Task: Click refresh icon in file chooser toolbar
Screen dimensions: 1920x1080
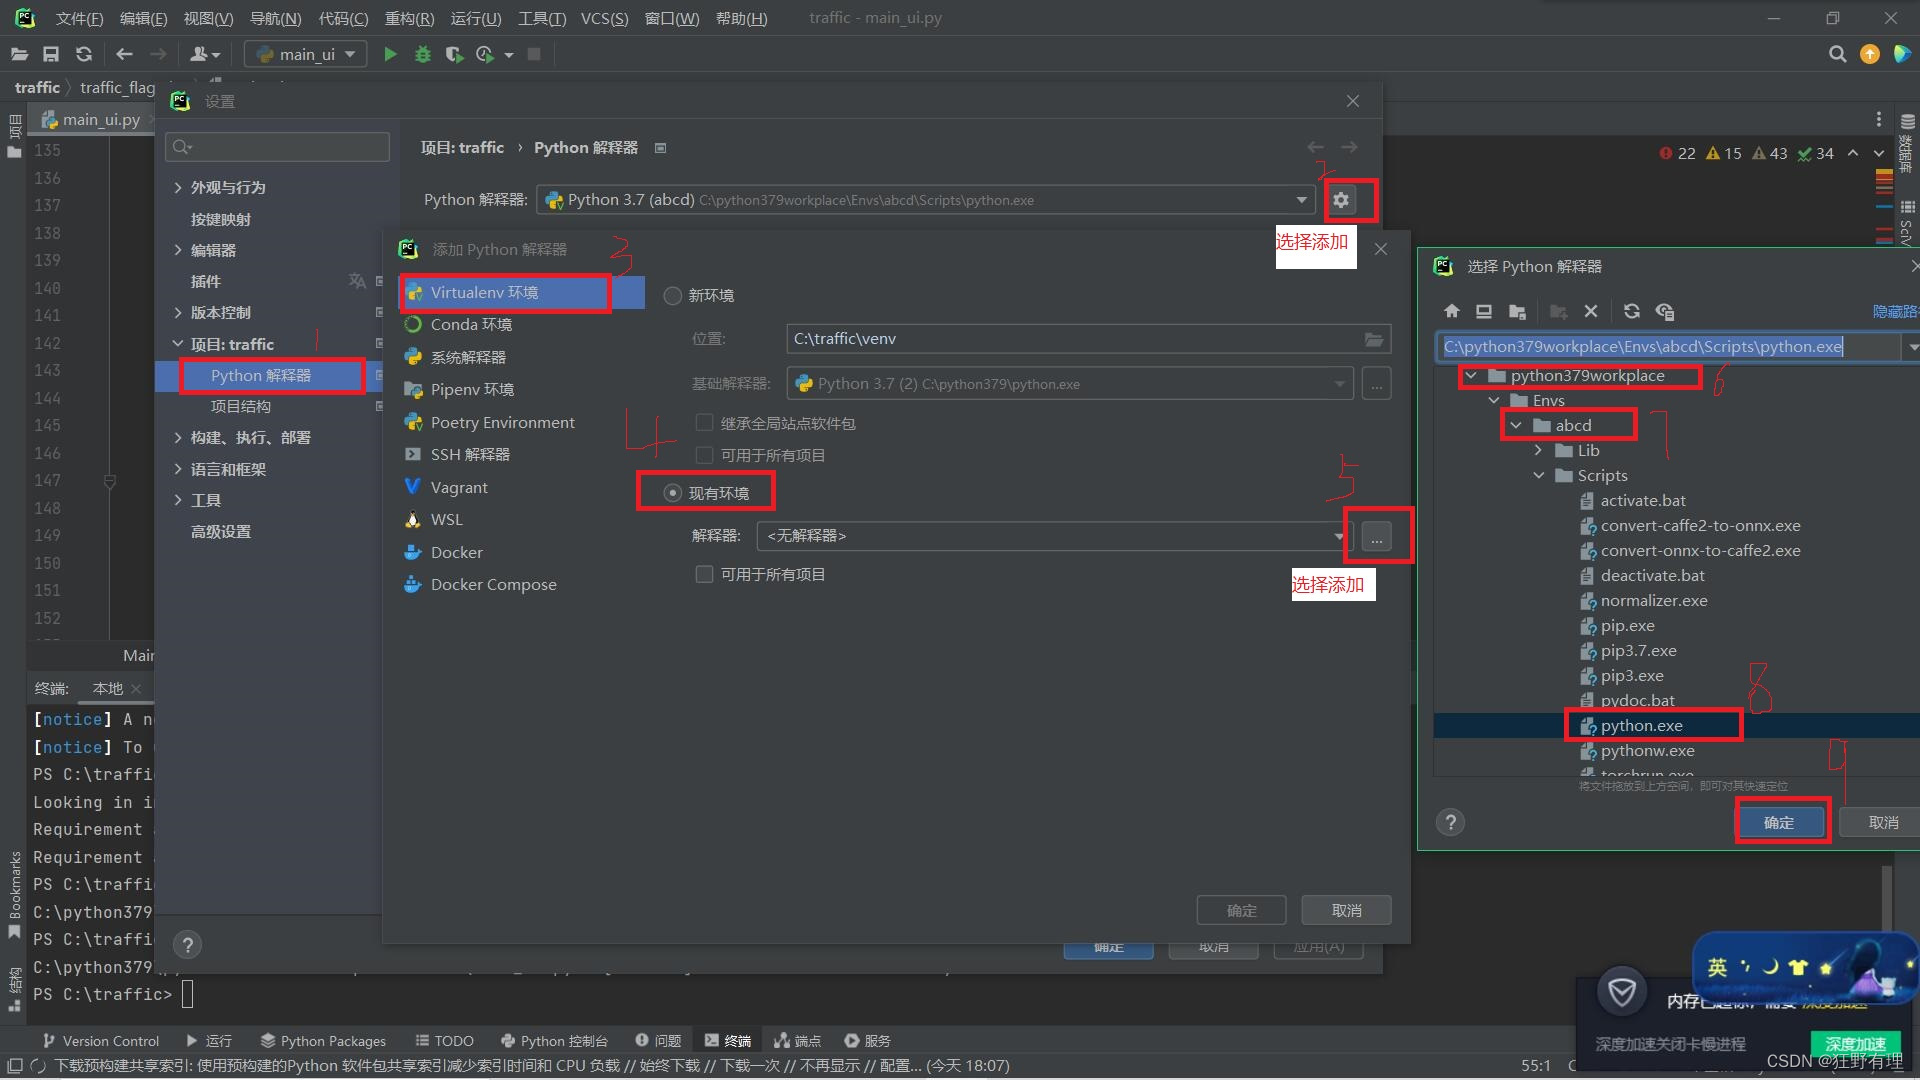Action: coord(1631,311)
